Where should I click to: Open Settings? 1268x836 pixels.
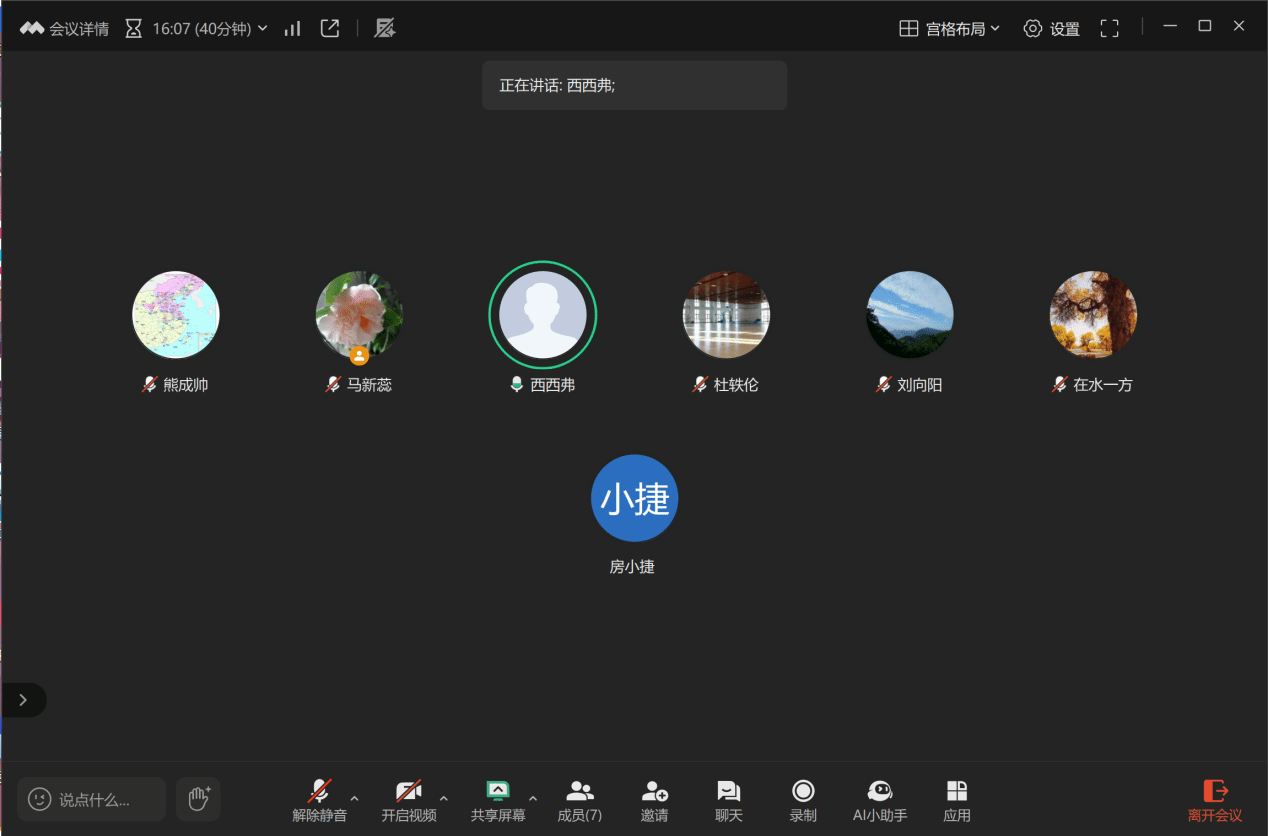pos(1051,29)
